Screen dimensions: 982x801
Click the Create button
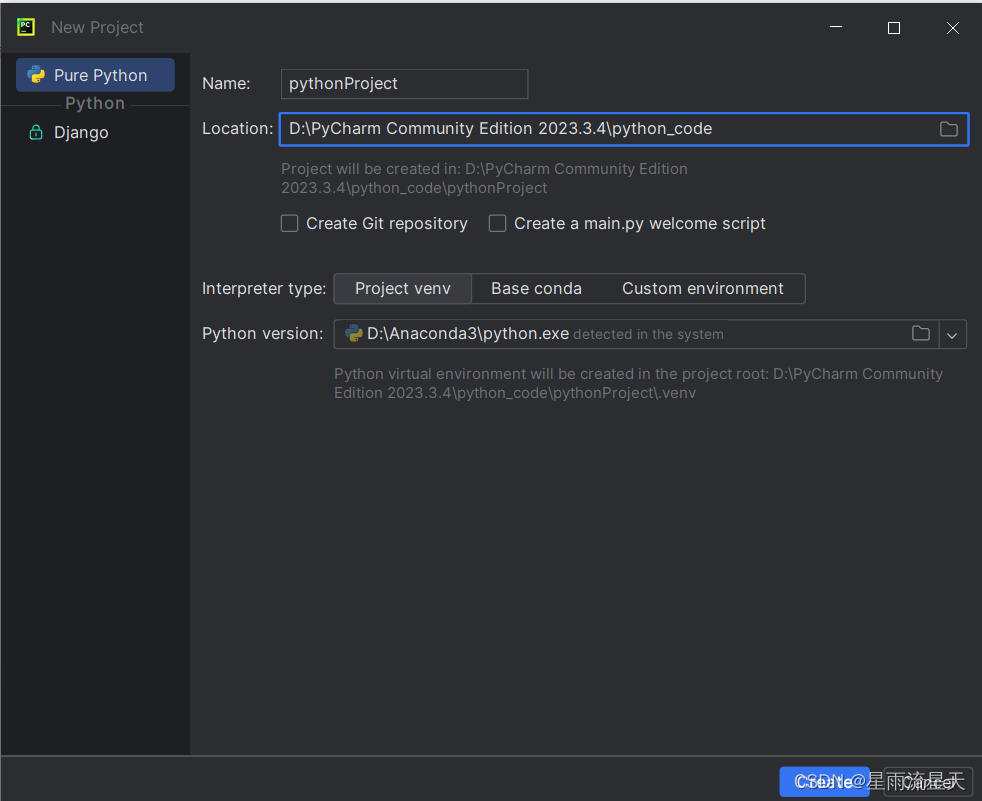coord(824,782)
